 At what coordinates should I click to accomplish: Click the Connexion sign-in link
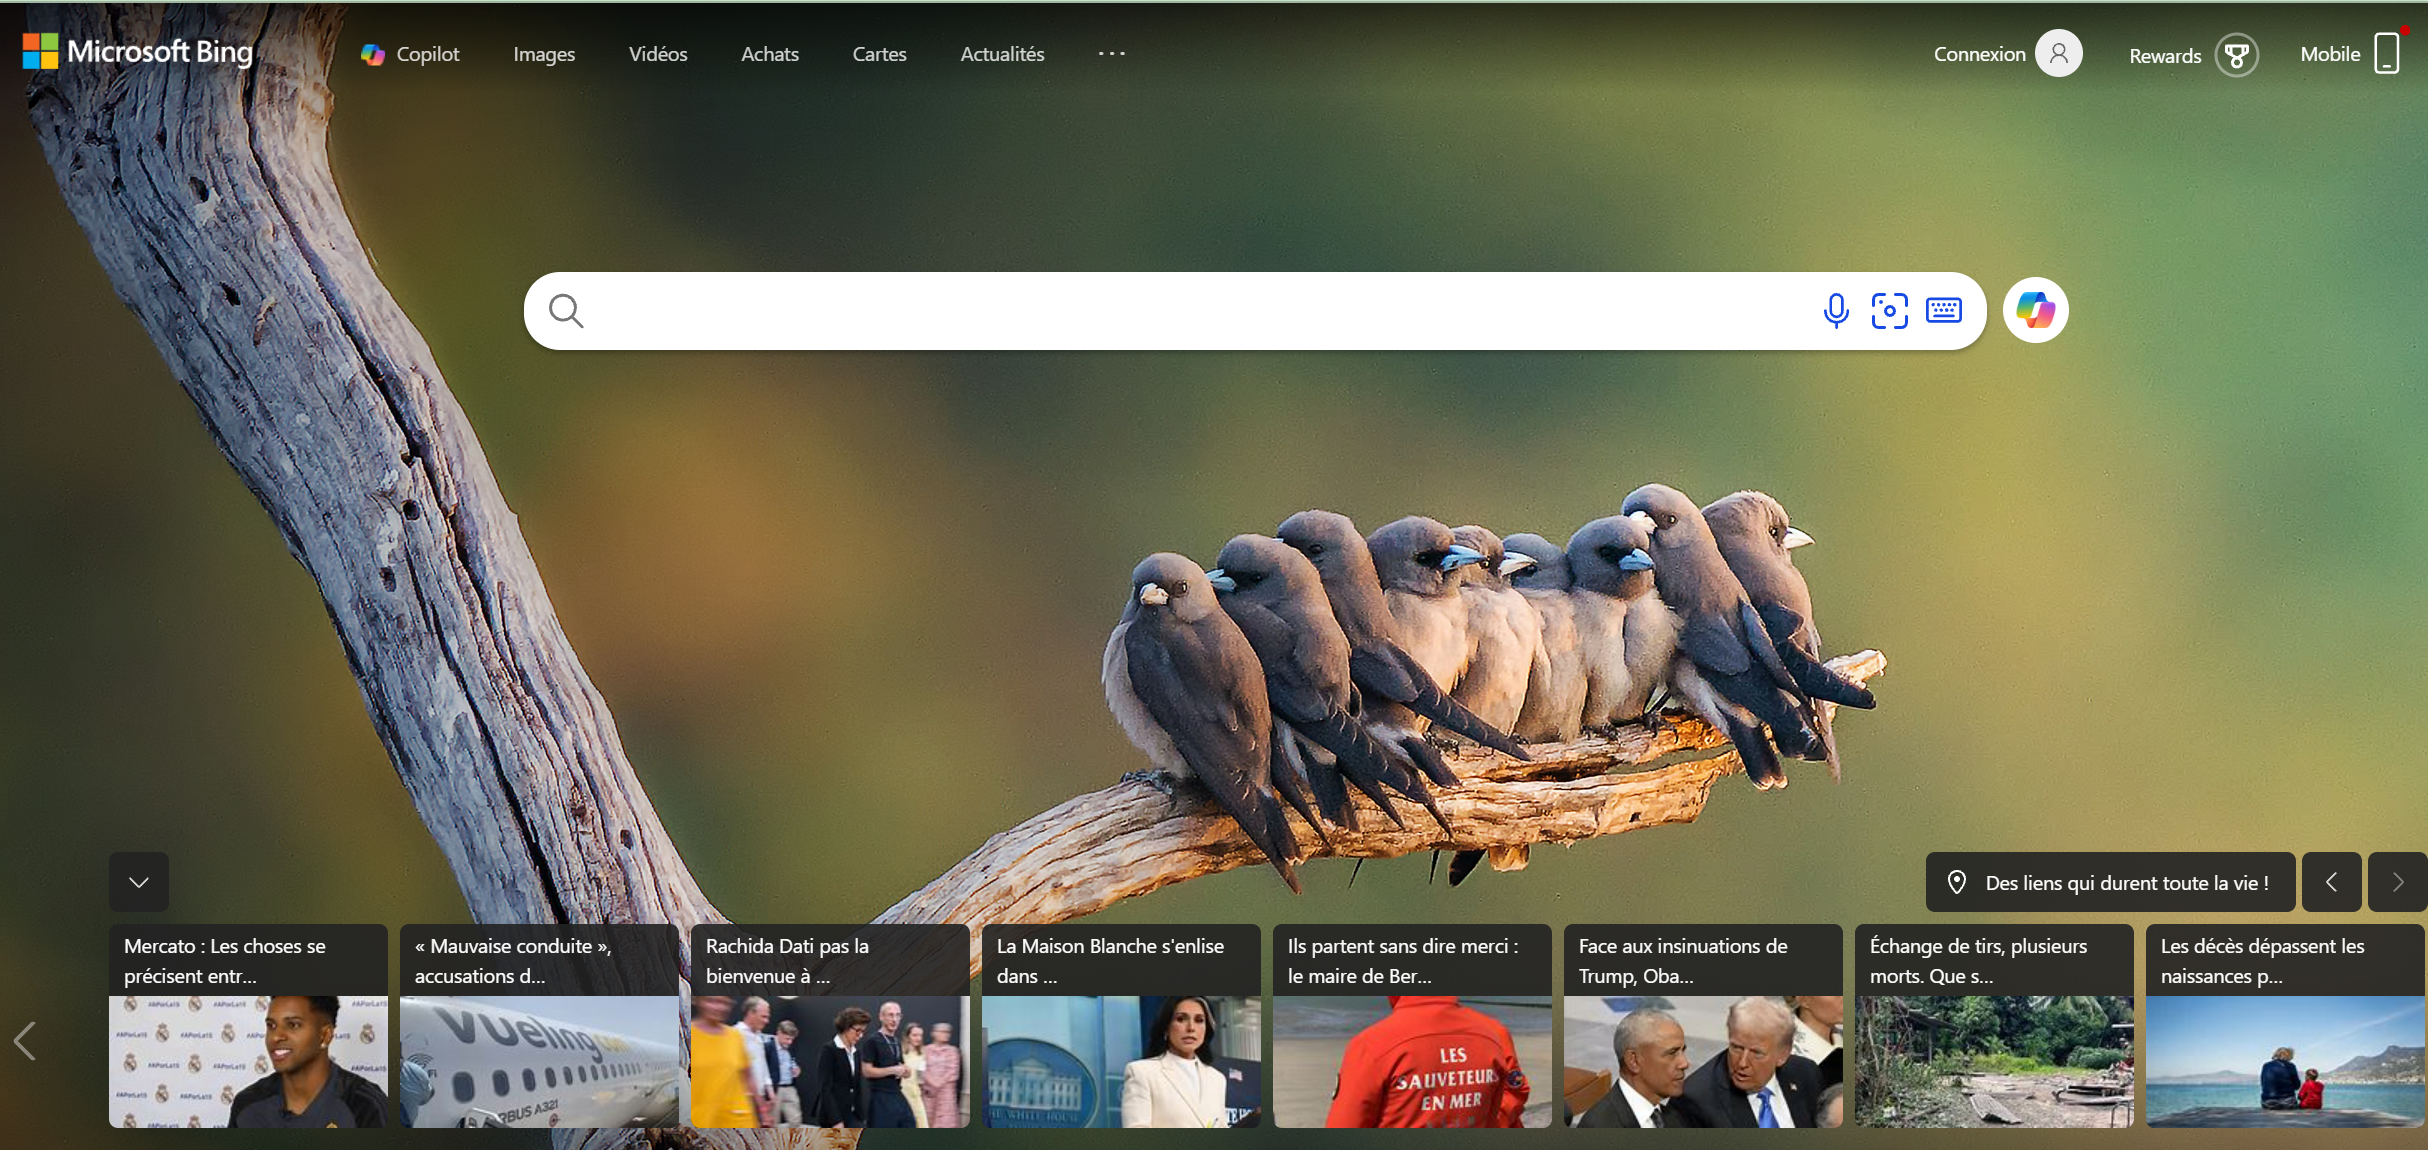point(1979,54)
